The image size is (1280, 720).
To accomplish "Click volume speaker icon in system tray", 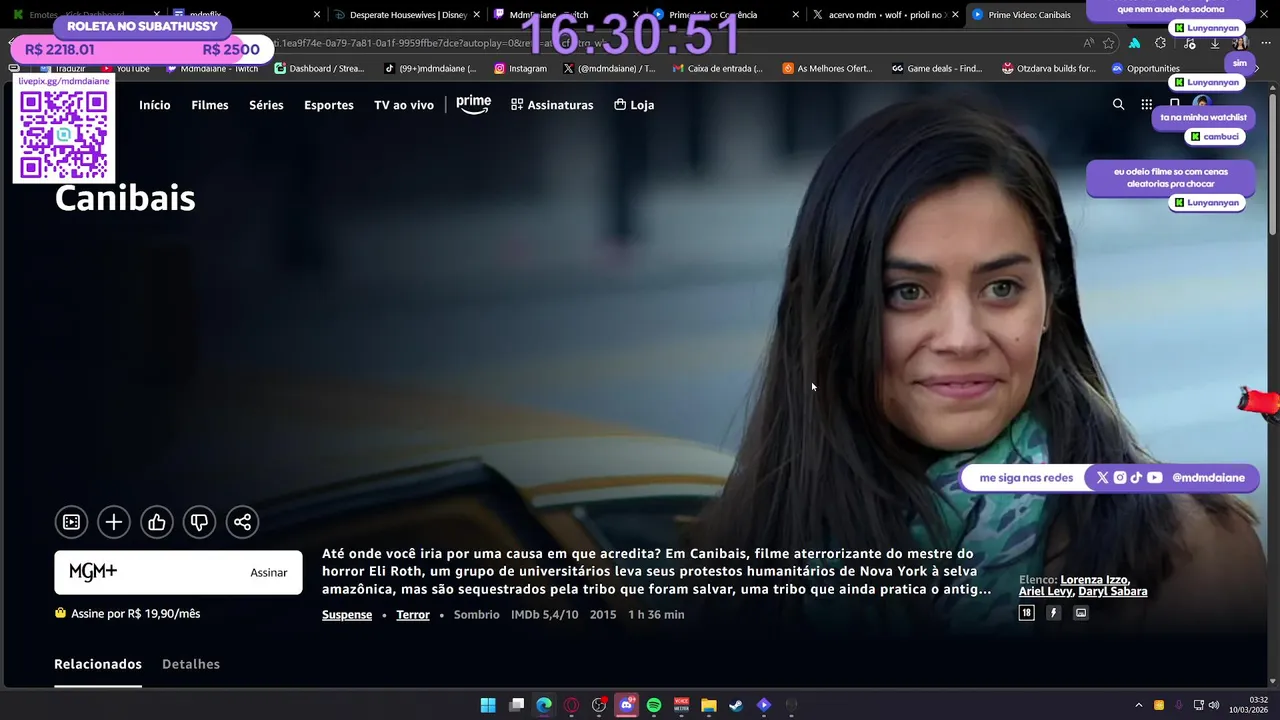I will [1214, 705].
